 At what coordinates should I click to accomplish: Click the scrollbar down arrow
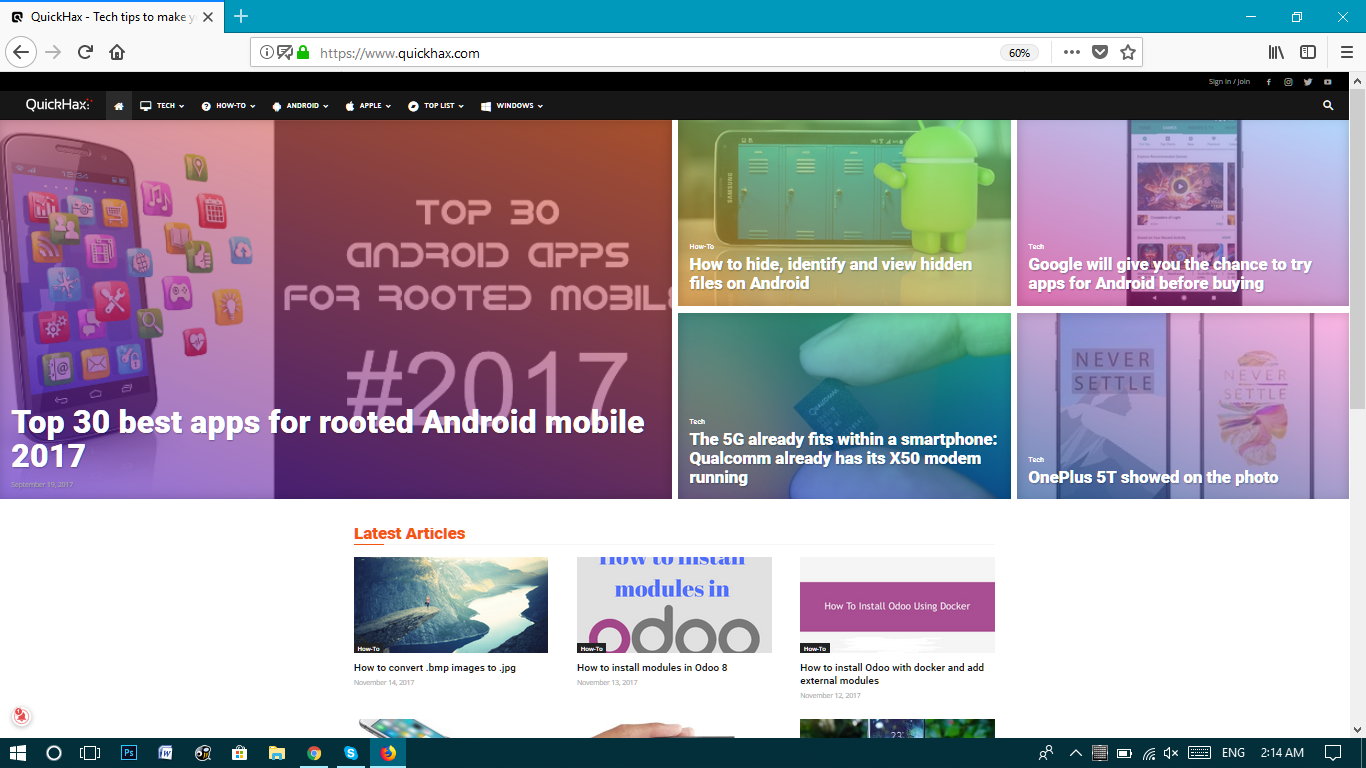[1357, 730]
